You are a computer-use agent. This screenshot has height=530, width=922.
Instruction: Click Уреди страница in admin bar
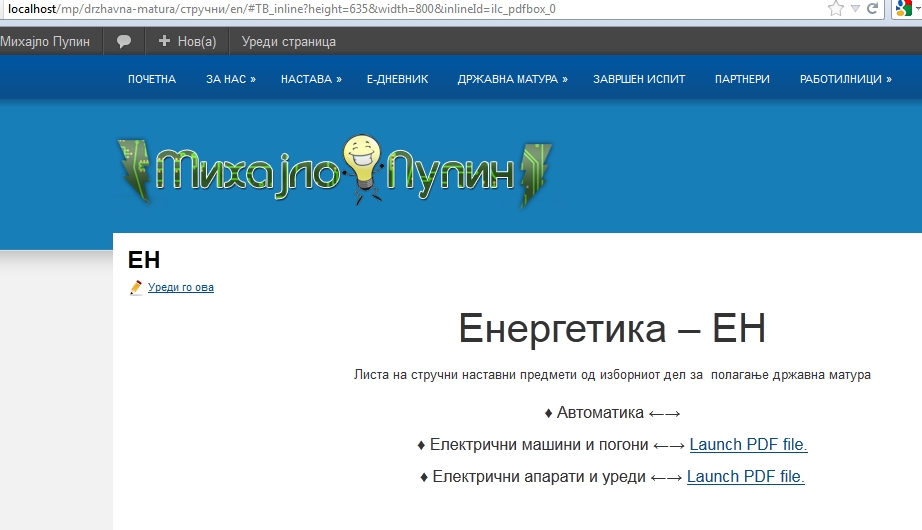click(x=288, y=42)
